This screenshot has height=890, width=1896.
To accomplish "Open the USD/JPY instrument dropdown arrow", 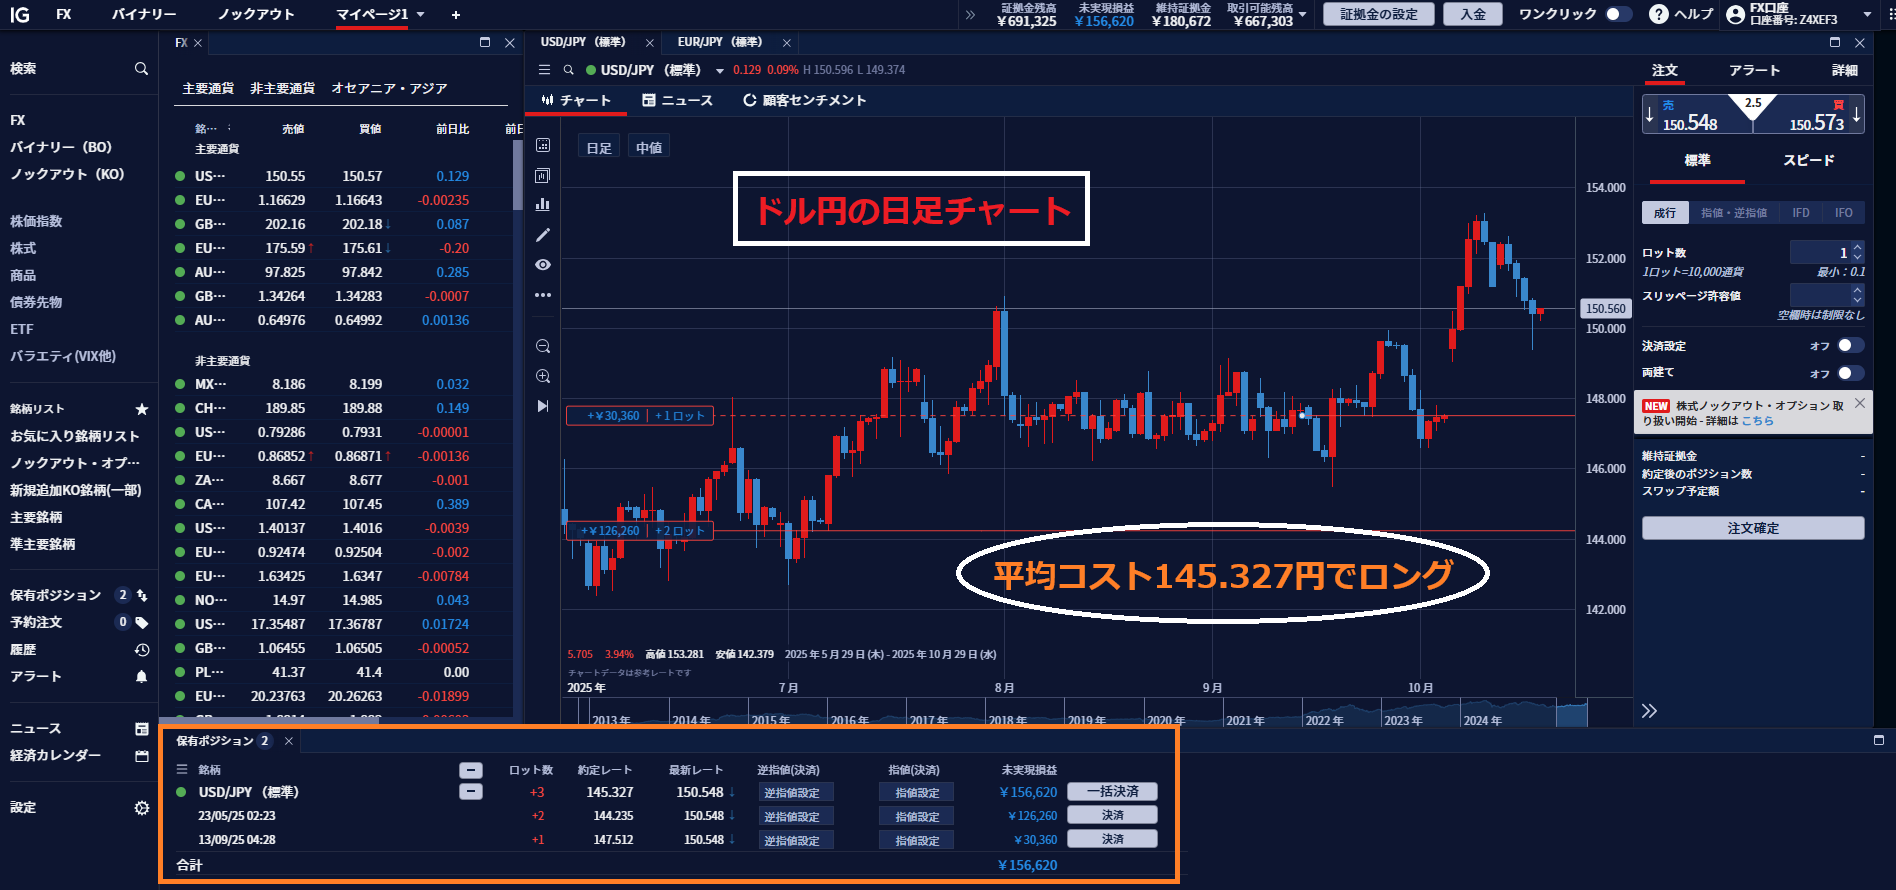I will pyautogui.click(x=719, y=71).
